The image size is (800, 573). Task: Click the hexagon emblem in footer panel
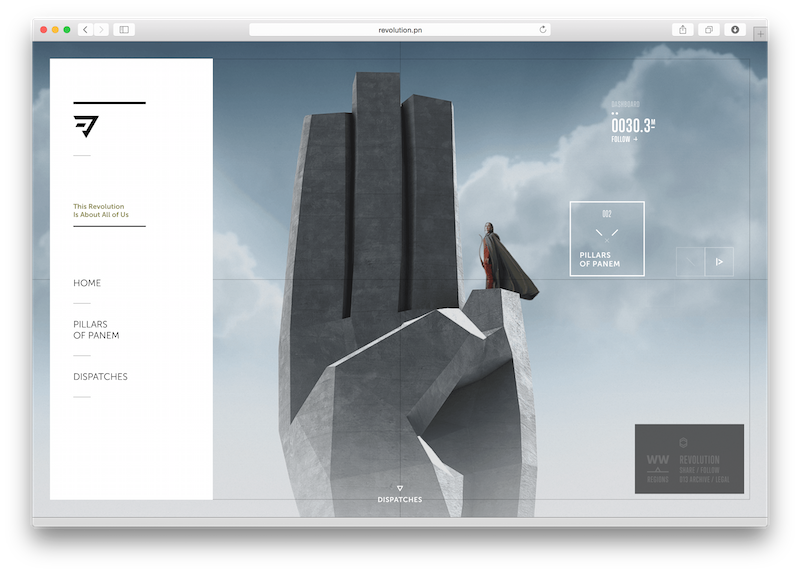coord(684,442)
